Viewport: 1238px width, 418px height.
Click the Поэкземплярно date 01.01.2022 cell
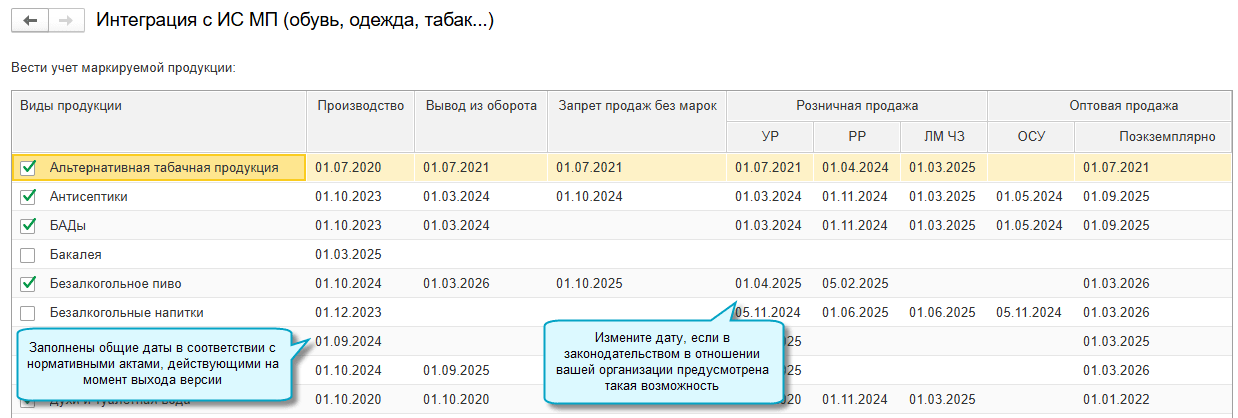coord(1116,400)
